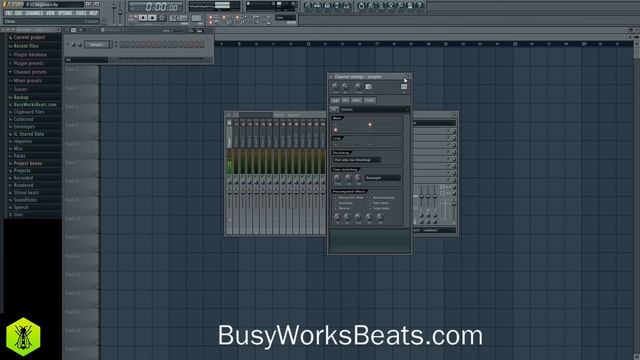Click the Sampler channel button in step sequencer
Image resolution: width=640 pixels, height=360 pixels.
tap(97, 44)
